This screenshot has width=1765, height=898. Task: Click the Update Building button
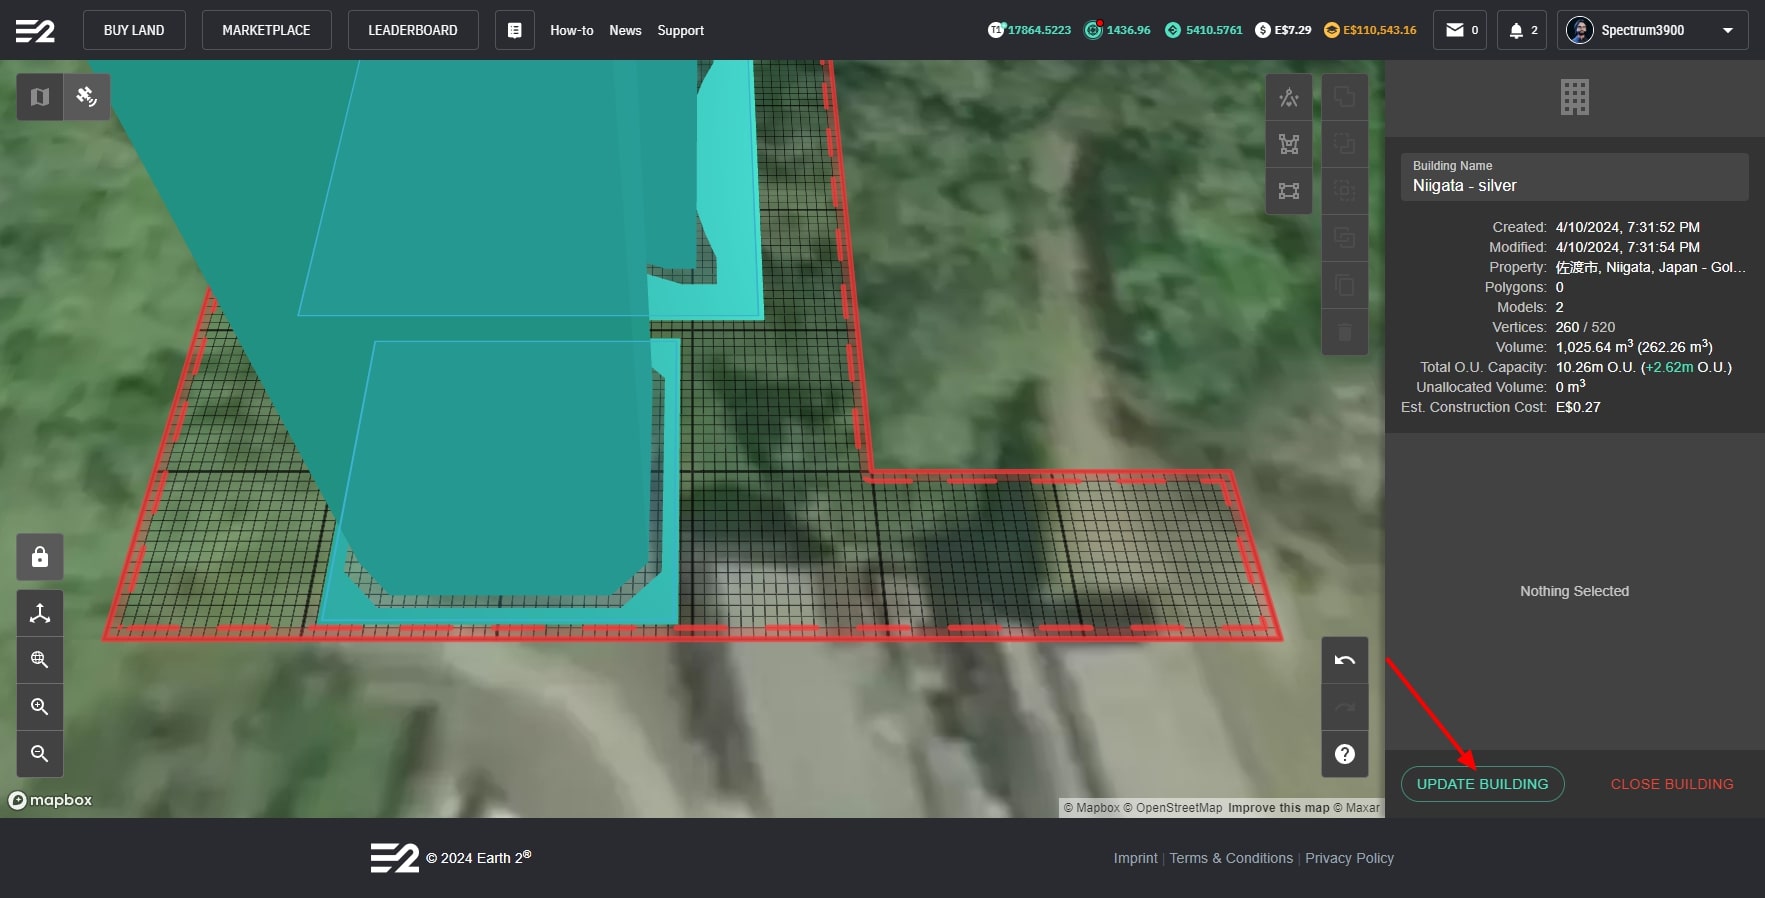[1482, 784]
